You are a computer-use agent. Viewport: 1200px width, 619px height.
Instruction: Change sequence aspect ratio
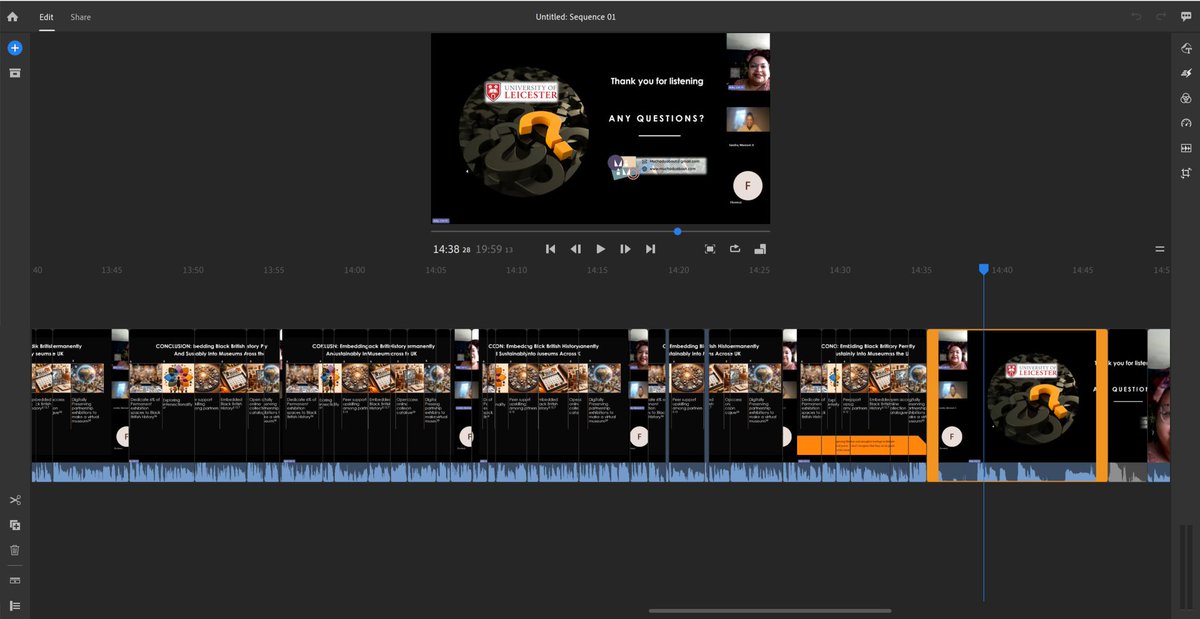coord(760,249)
